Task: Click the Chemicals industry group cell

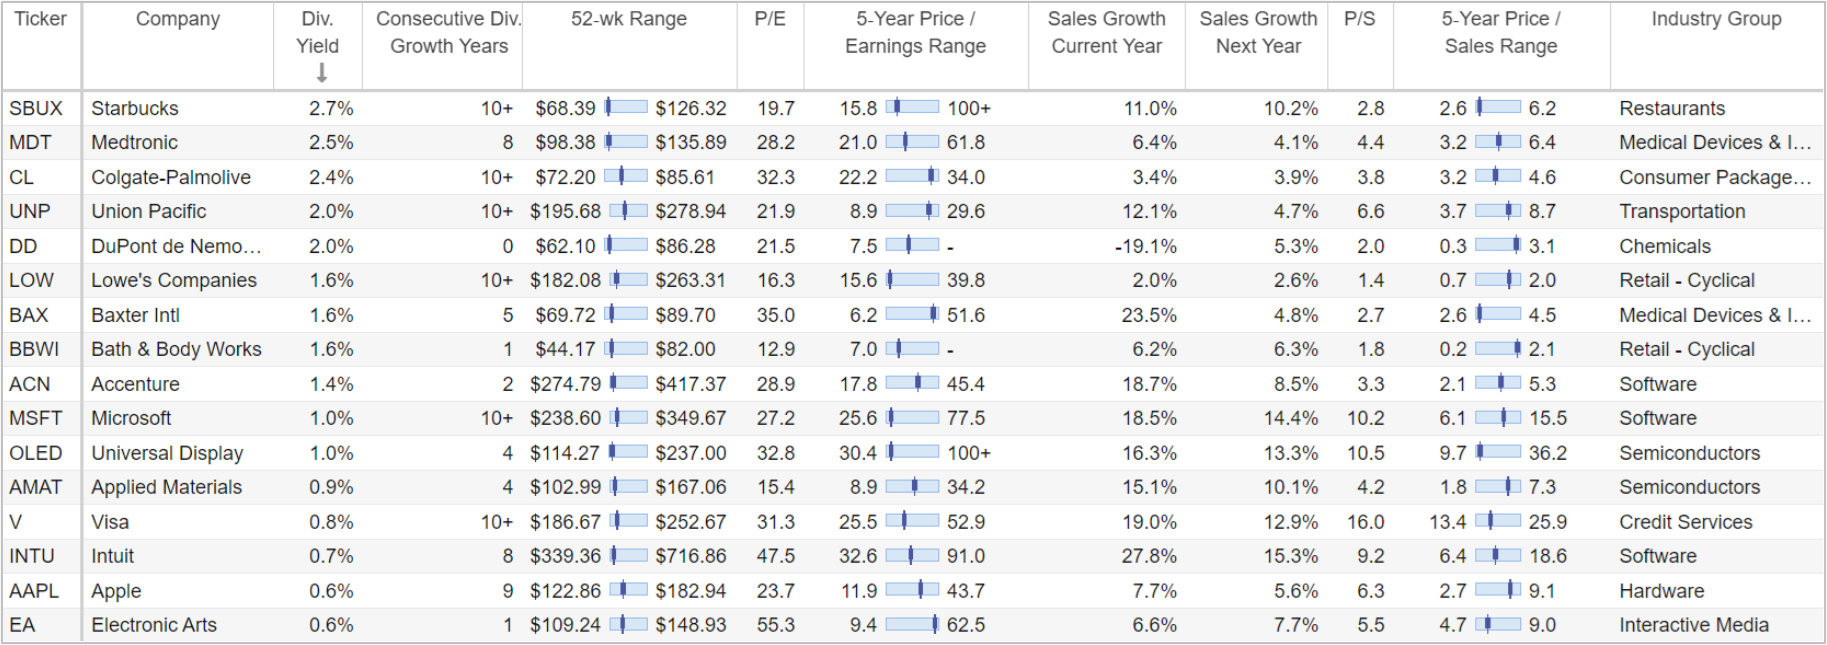Action: (x=1665, y=246)
